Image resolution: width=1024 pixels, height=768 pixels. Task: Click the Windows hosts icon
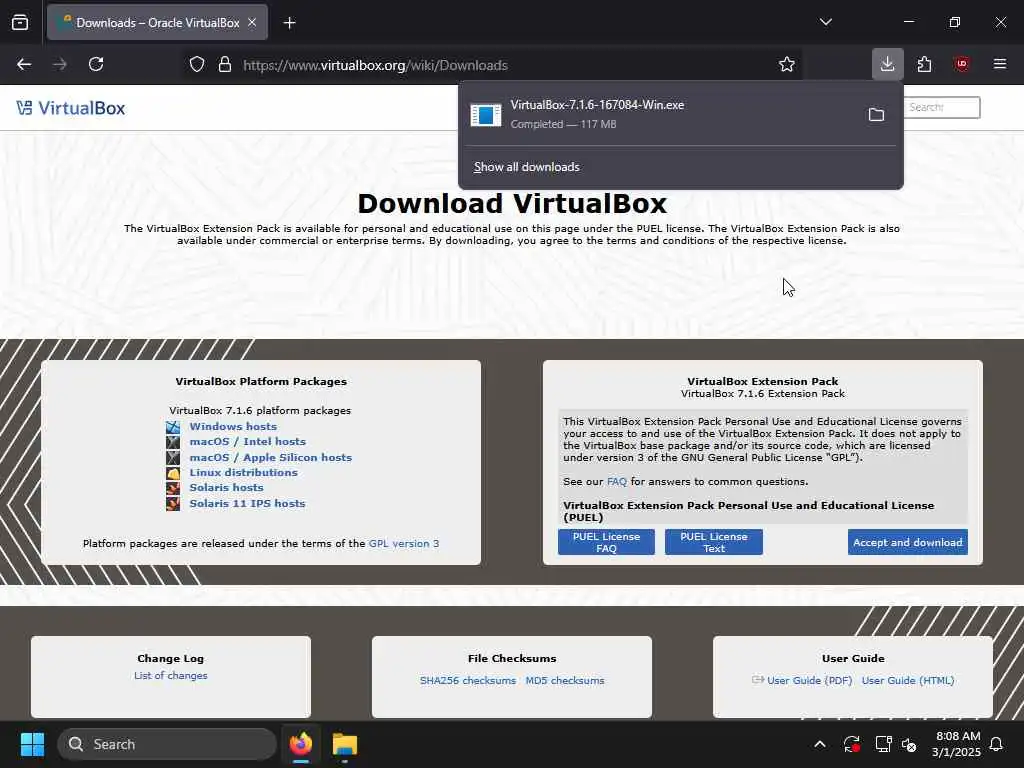[x=173, y=427]
